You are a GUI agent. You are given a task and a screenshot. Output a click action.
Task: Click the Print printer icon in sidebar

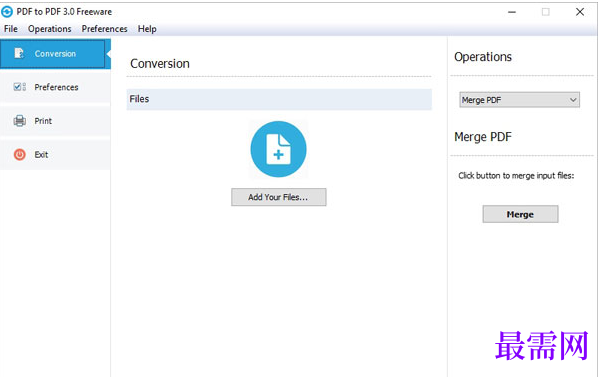19,121
